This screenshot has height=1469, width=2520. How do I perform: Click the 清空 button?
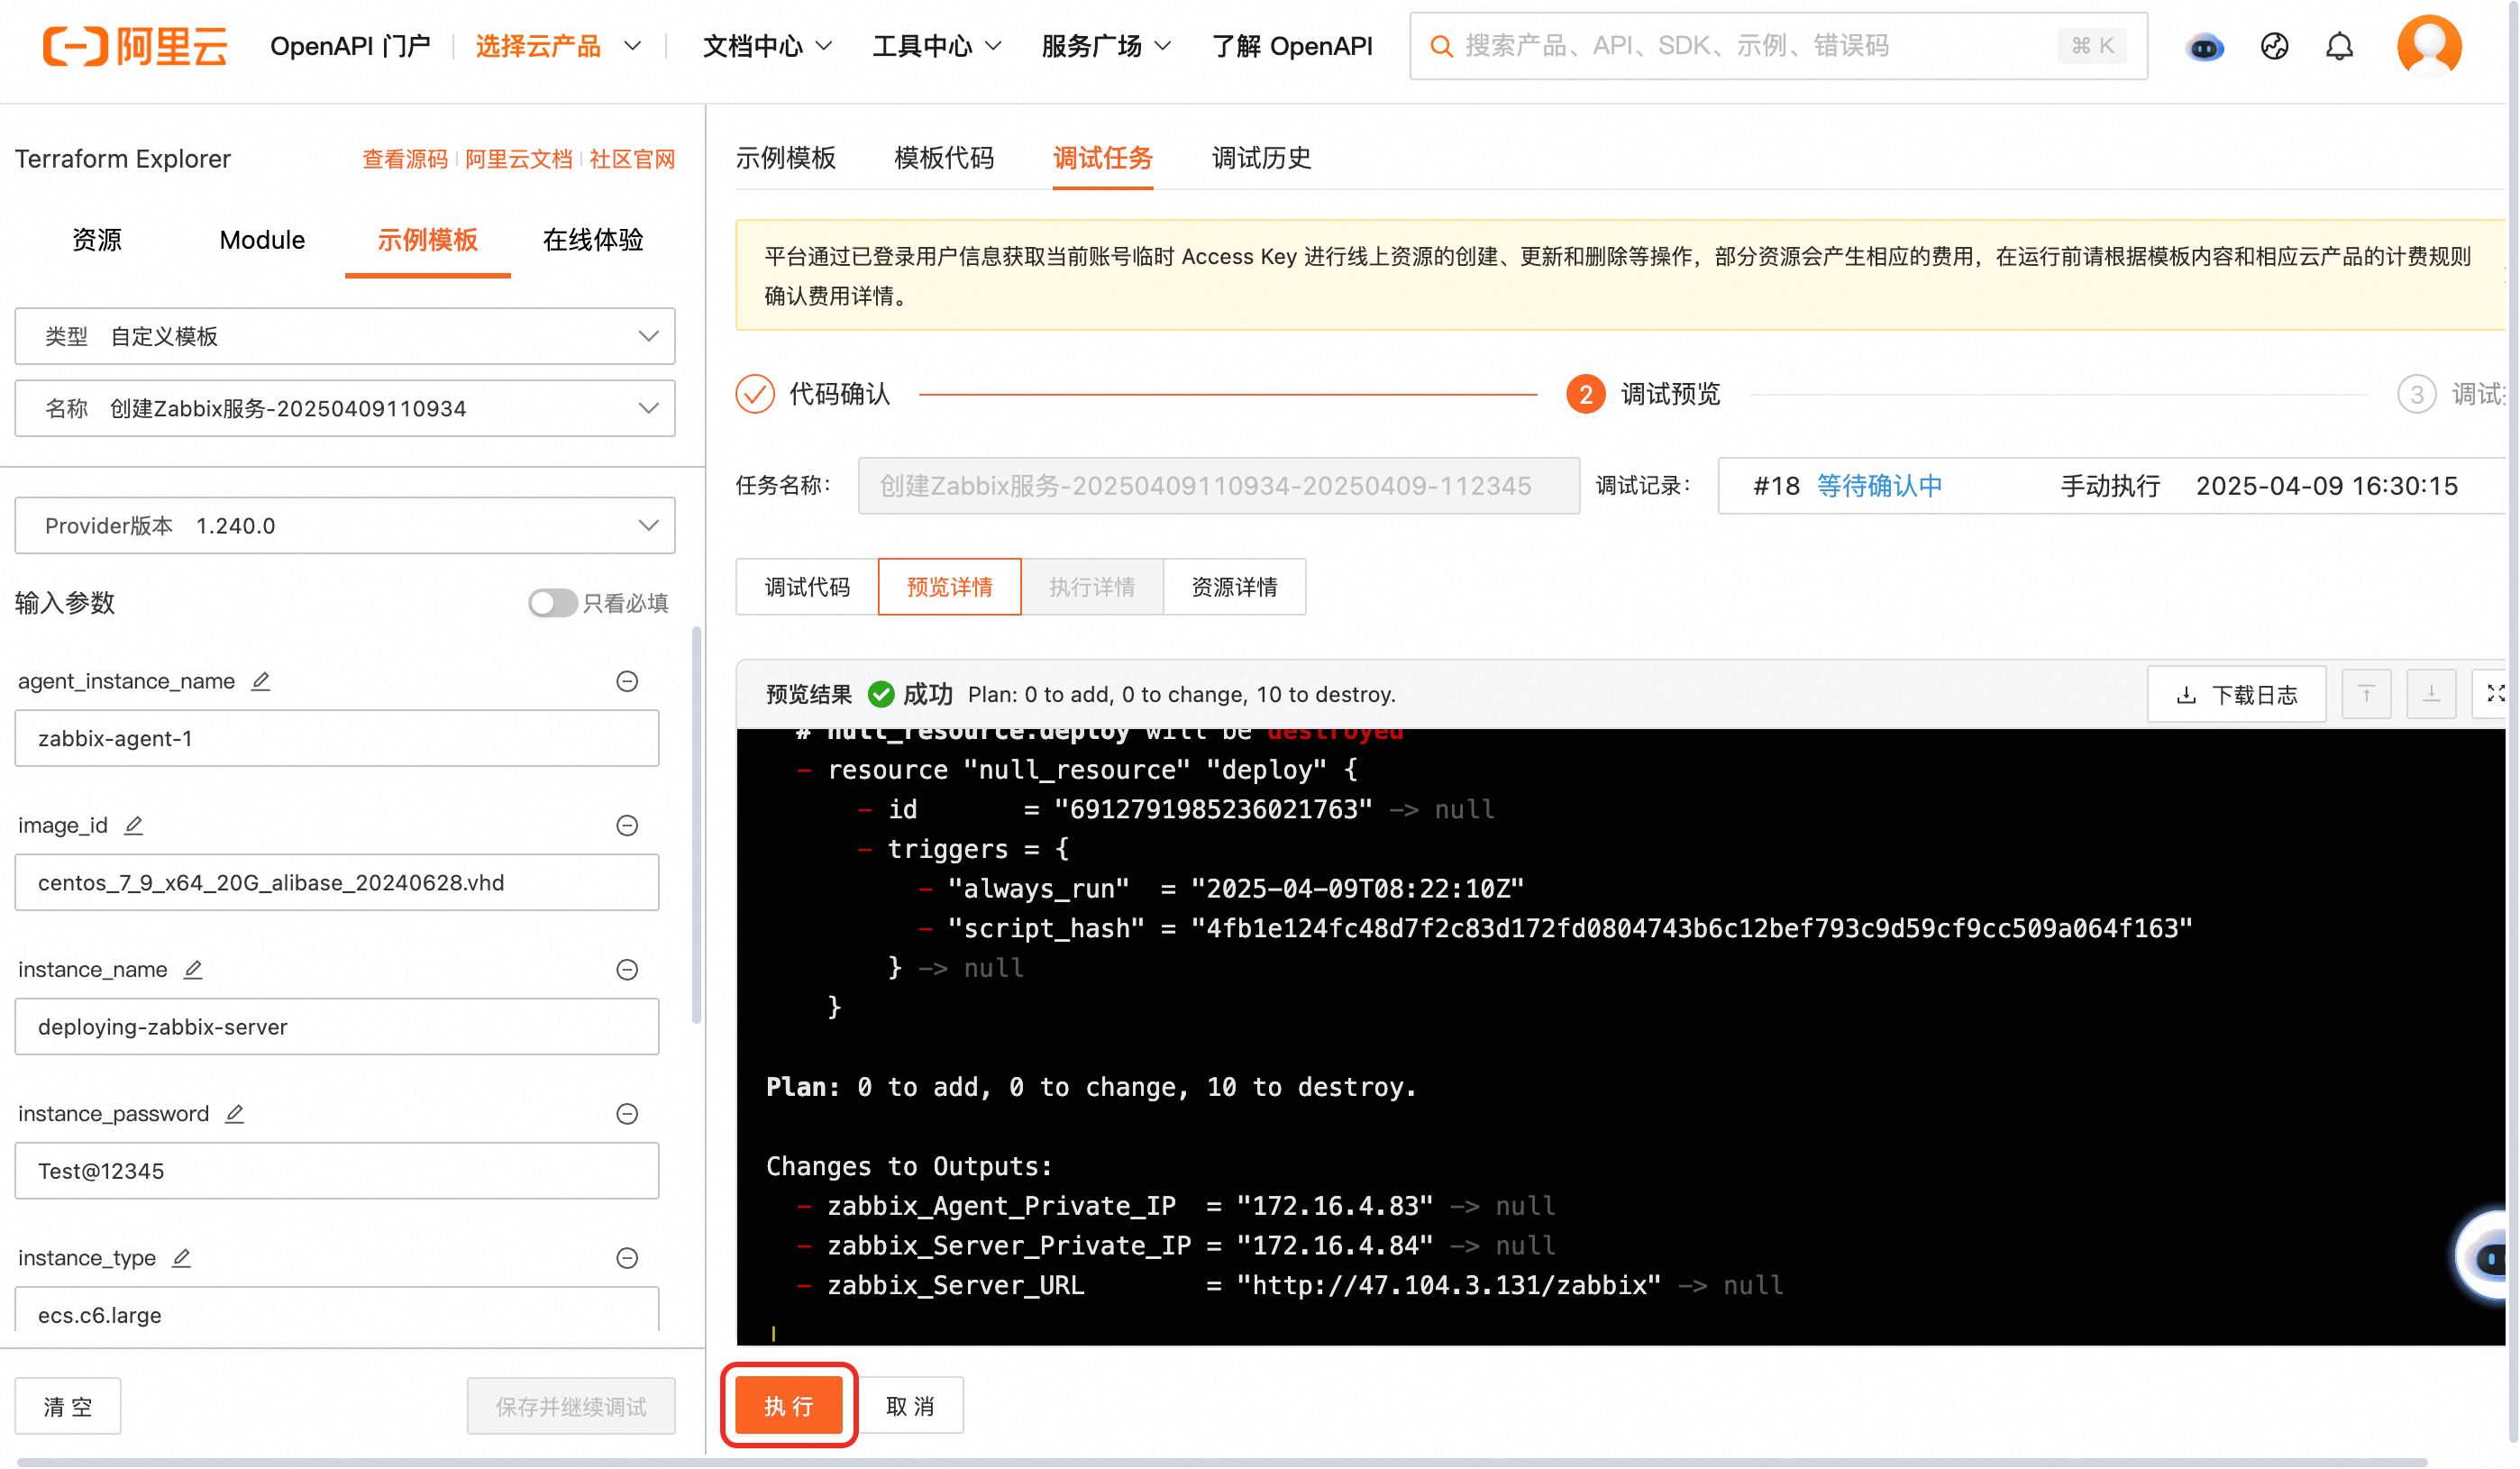[68, 1407]
